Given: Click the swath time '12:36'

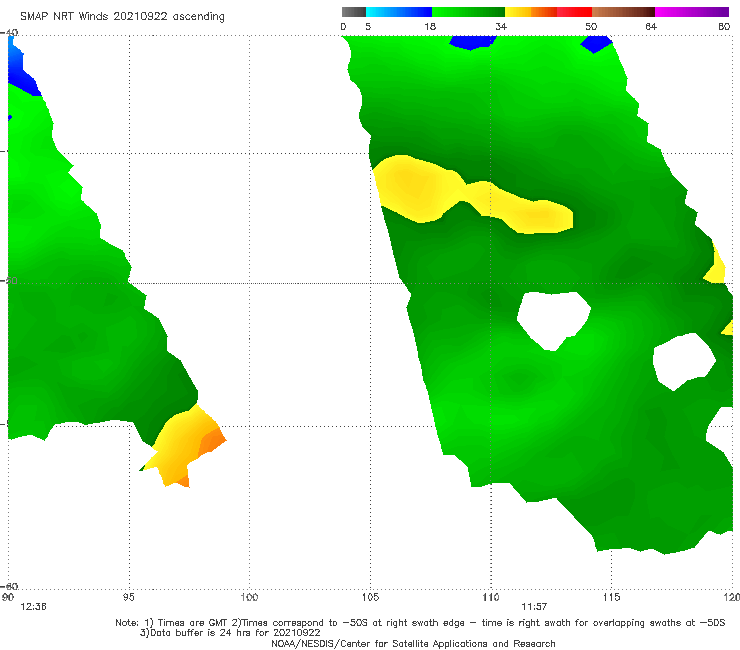Looking at the screenshot, I should (33, 607).
